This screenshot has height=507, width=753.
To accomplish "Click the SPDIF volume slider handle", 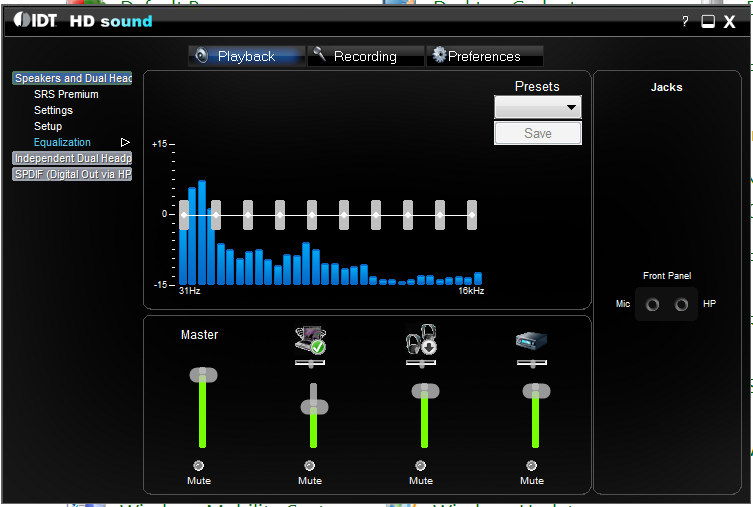I will tap(536, 391).
